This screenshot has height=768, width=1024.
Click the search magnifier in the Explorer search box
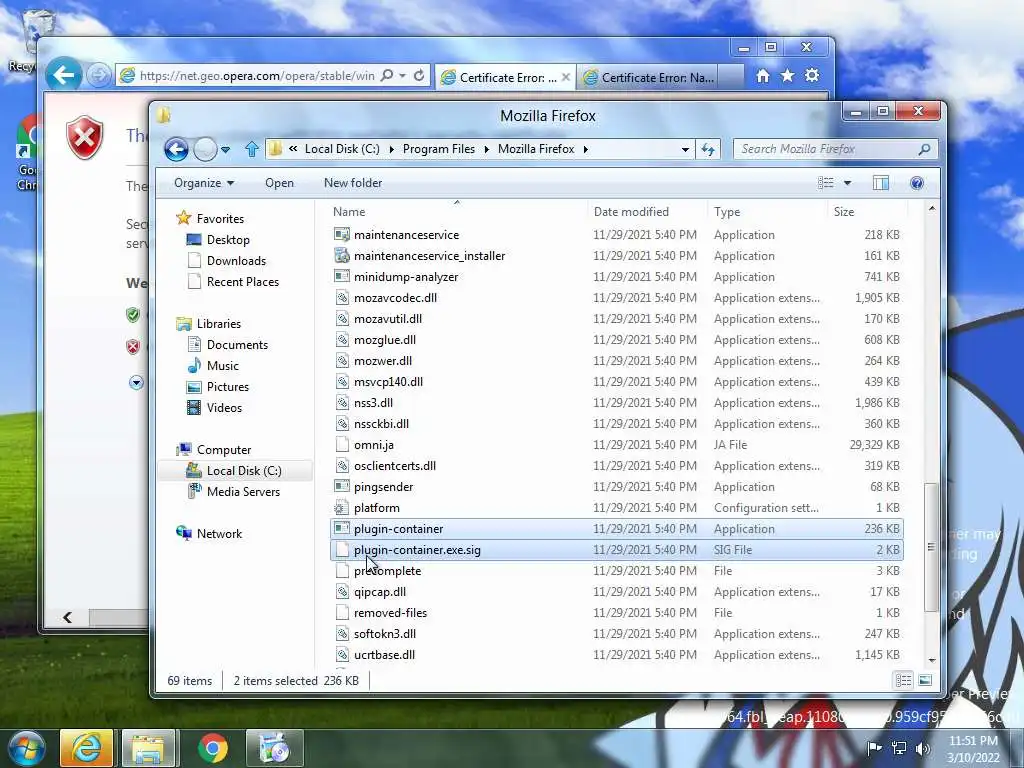pyautogui.click(x=924, y=150)
